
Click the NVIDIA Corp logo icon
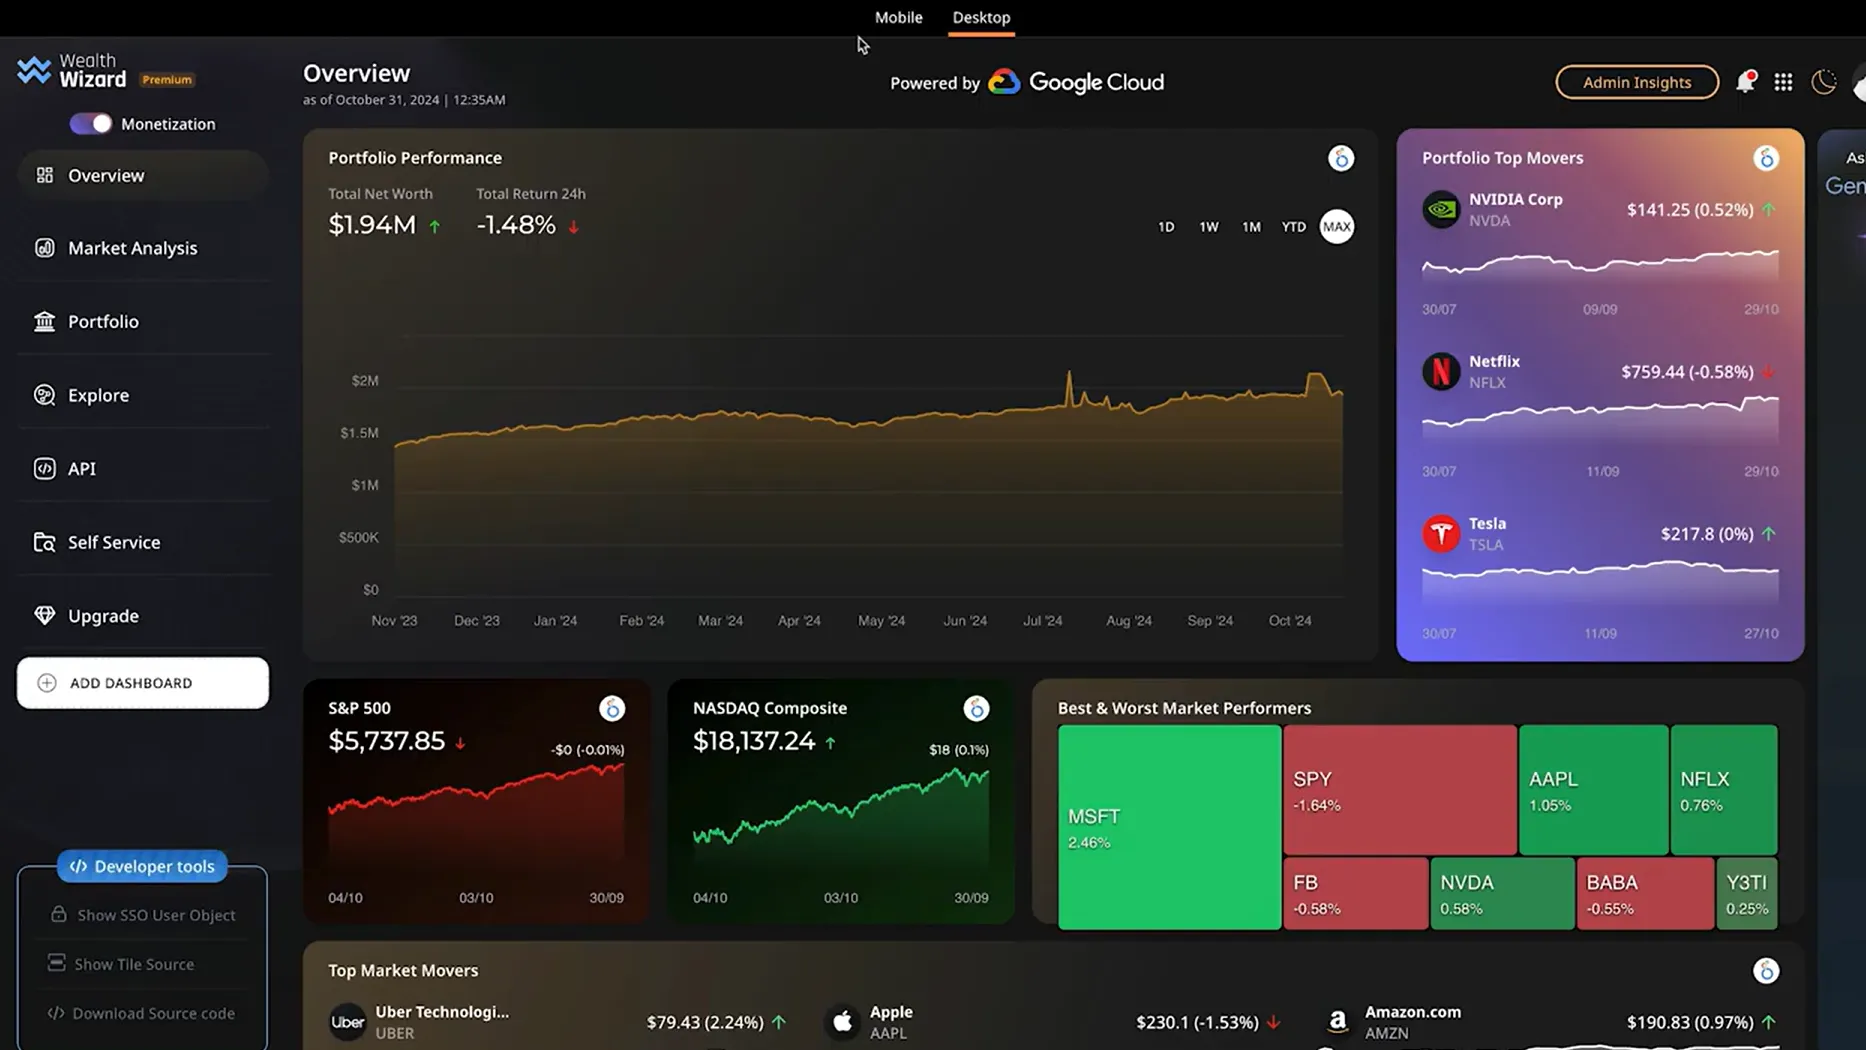(1441, 209)
